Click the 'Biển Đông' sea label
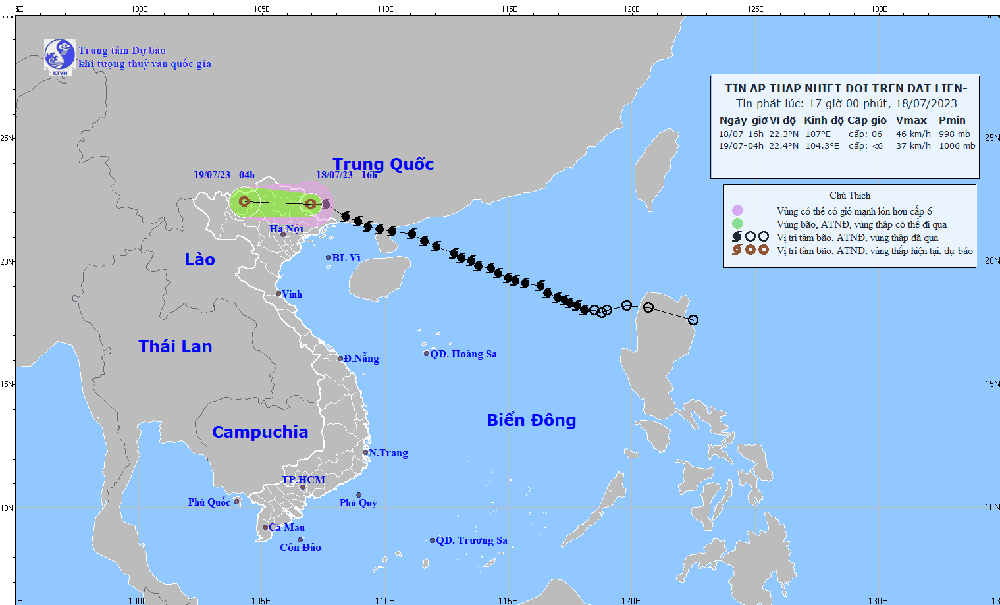The width and height of the screenshot is (1000, 605). [x=531, y=420]
